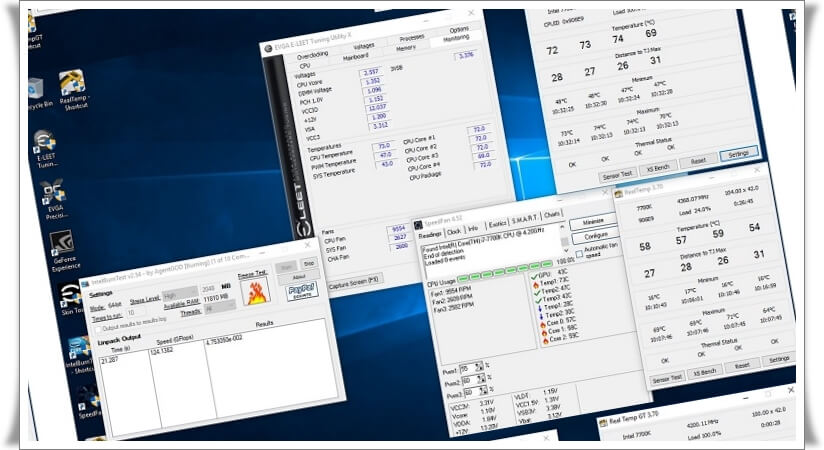Launch the IntelBurnTest shortcut on the desktop
This screenshot has width=824, height=450.
click(x=79, y=355)
